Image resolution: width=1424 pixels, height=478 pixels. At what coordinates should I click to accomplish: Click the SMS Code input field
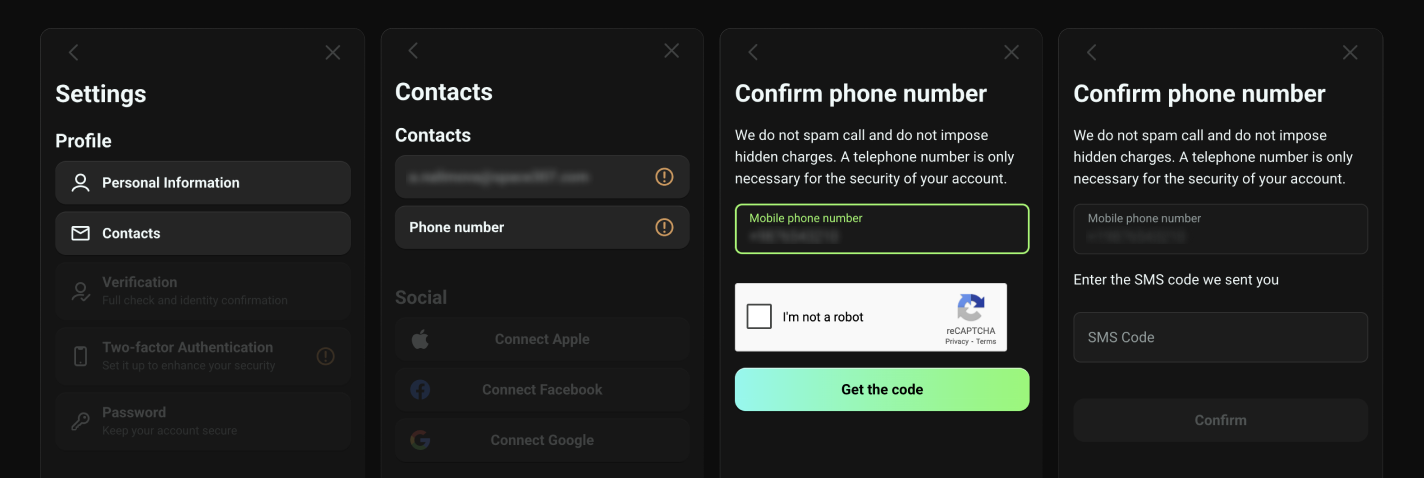tap(1220, 337)
